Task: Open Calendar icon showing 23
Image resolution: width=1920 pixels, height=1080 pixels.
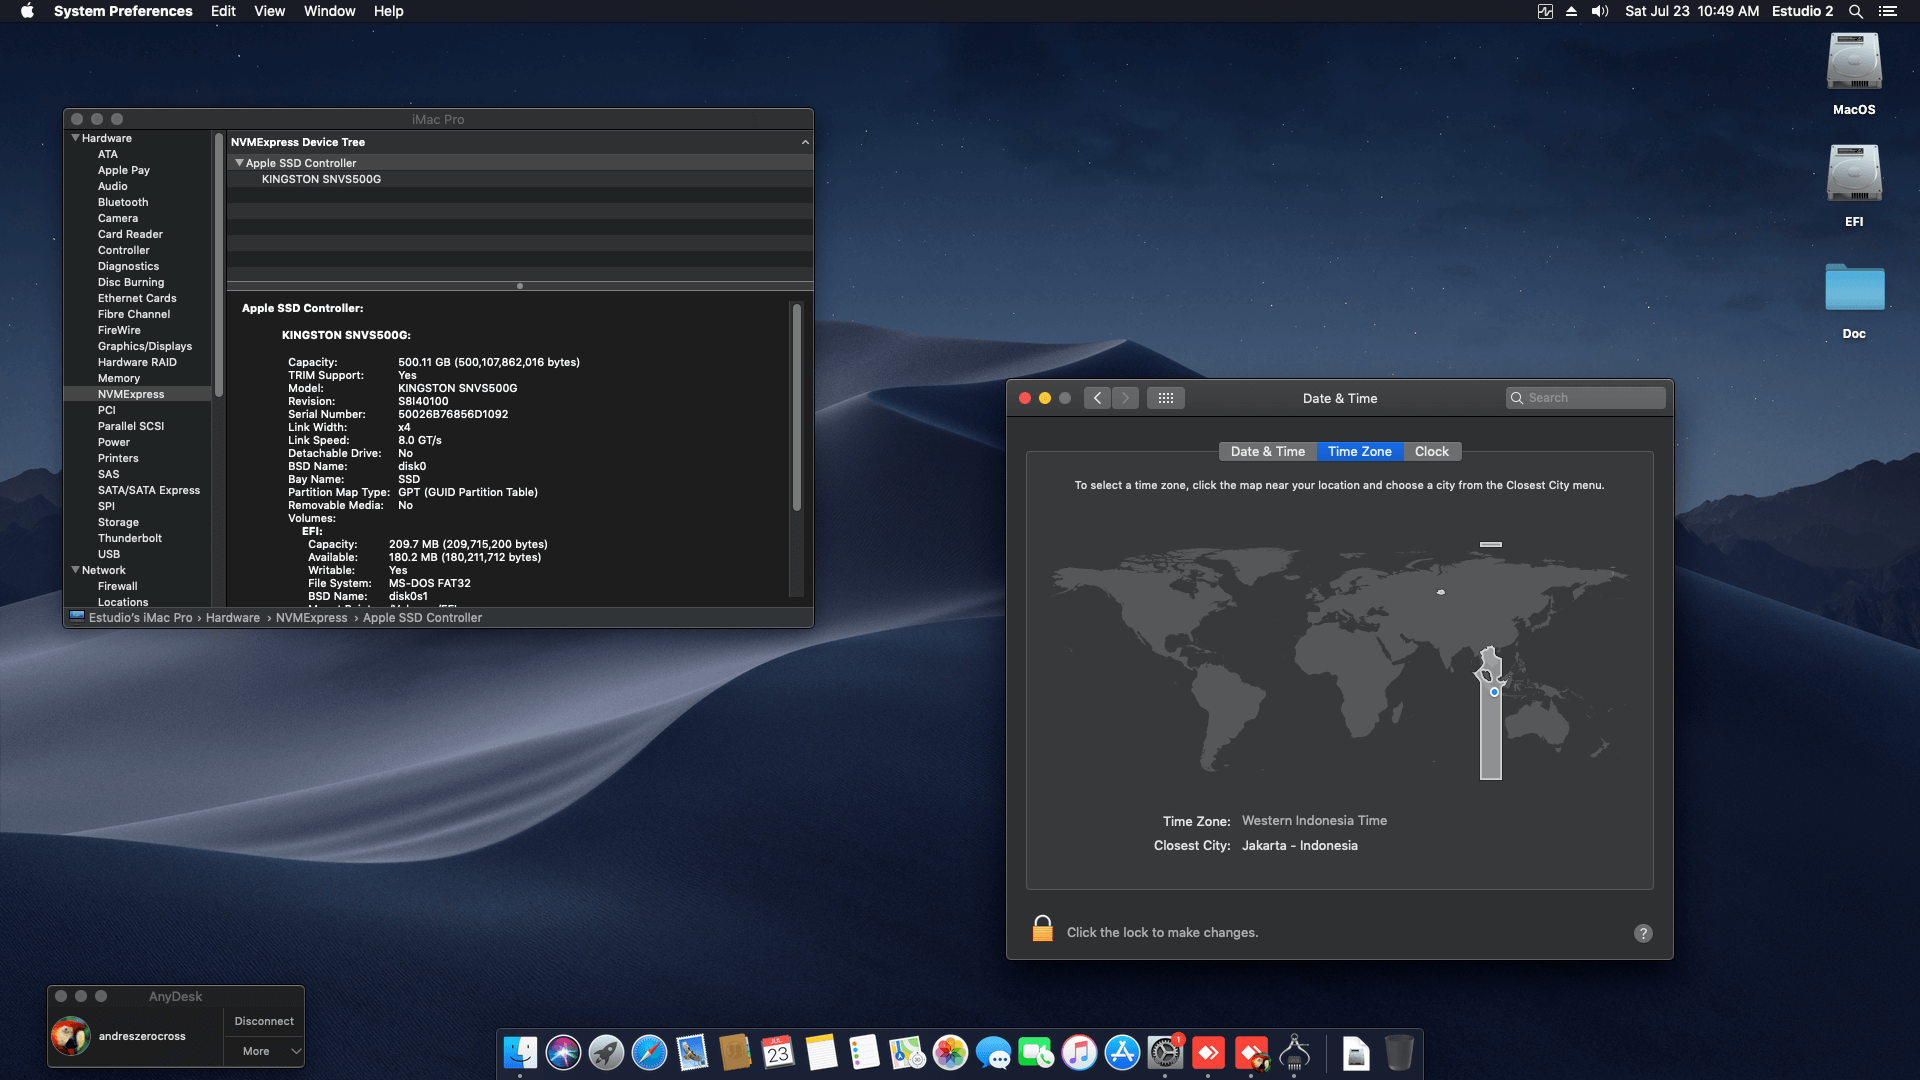Action: pos(778,1052)
